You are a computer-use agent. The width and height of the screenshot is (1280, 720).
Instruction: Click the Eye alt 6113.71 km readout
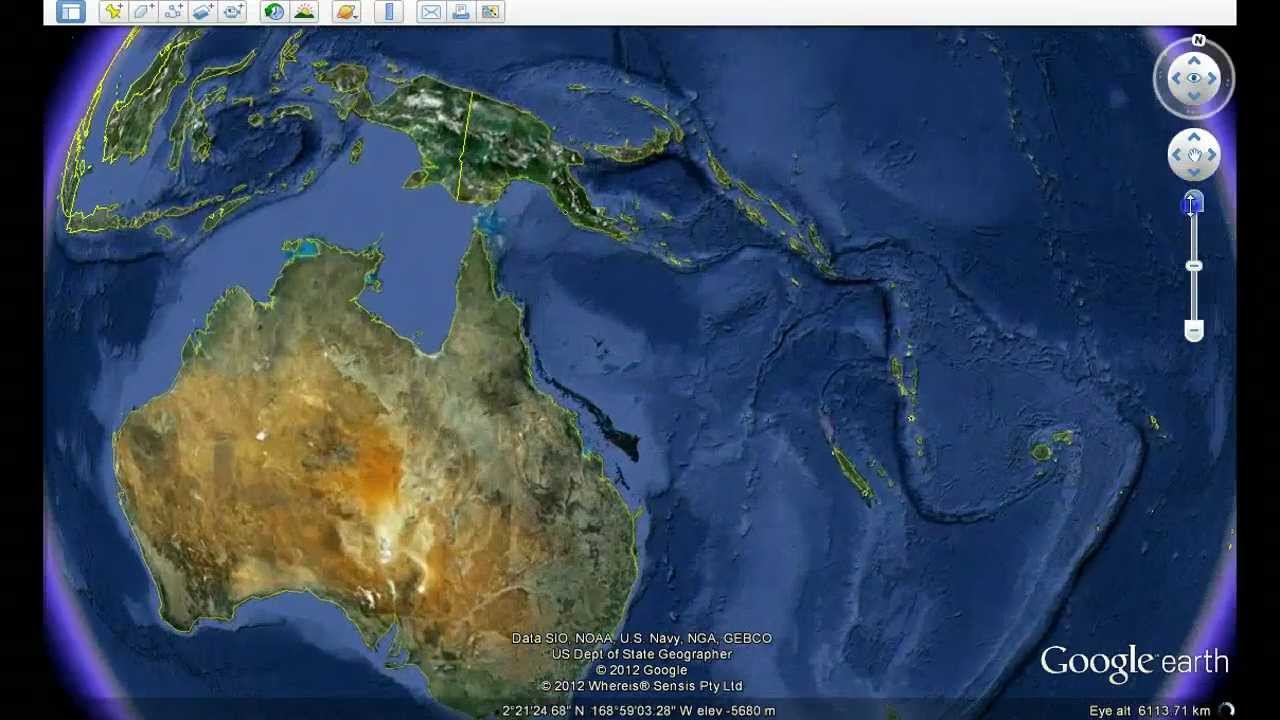[1149, 711]
